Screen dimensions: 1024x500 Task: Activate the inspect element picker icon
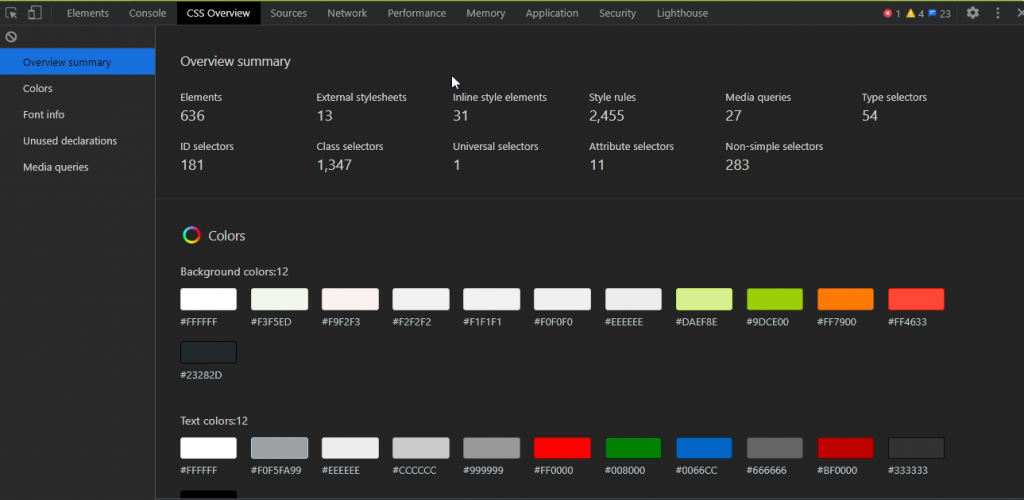pos(11,13)
